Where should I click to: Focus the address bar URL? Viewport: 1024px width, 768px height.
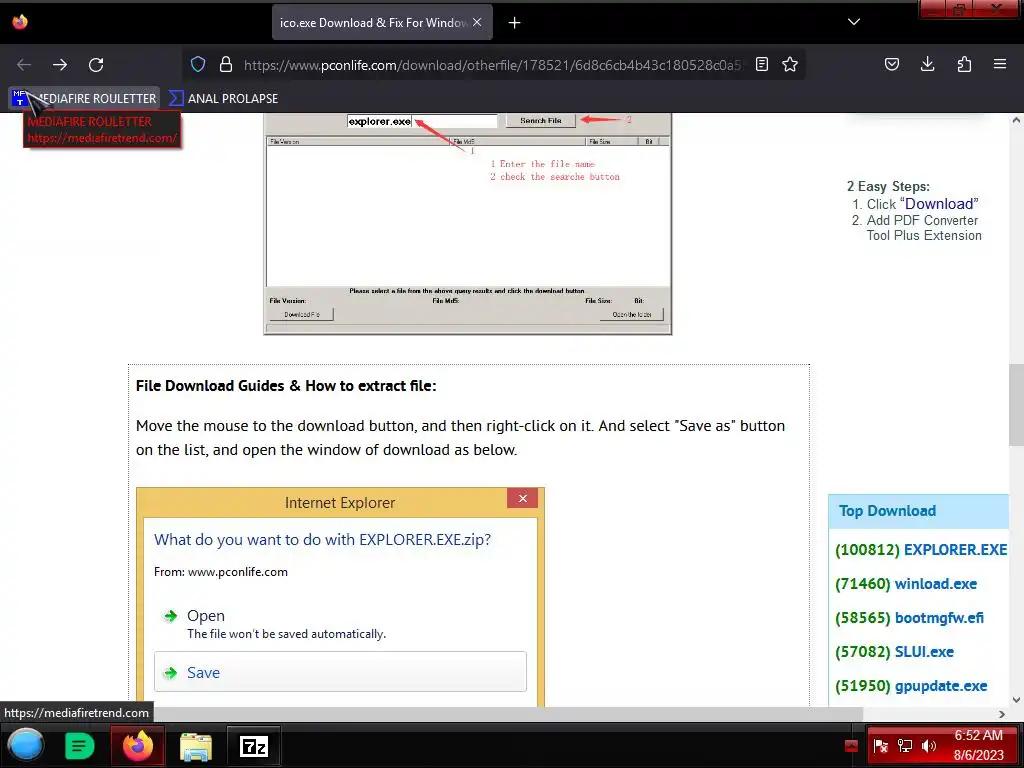coord(493,65)
